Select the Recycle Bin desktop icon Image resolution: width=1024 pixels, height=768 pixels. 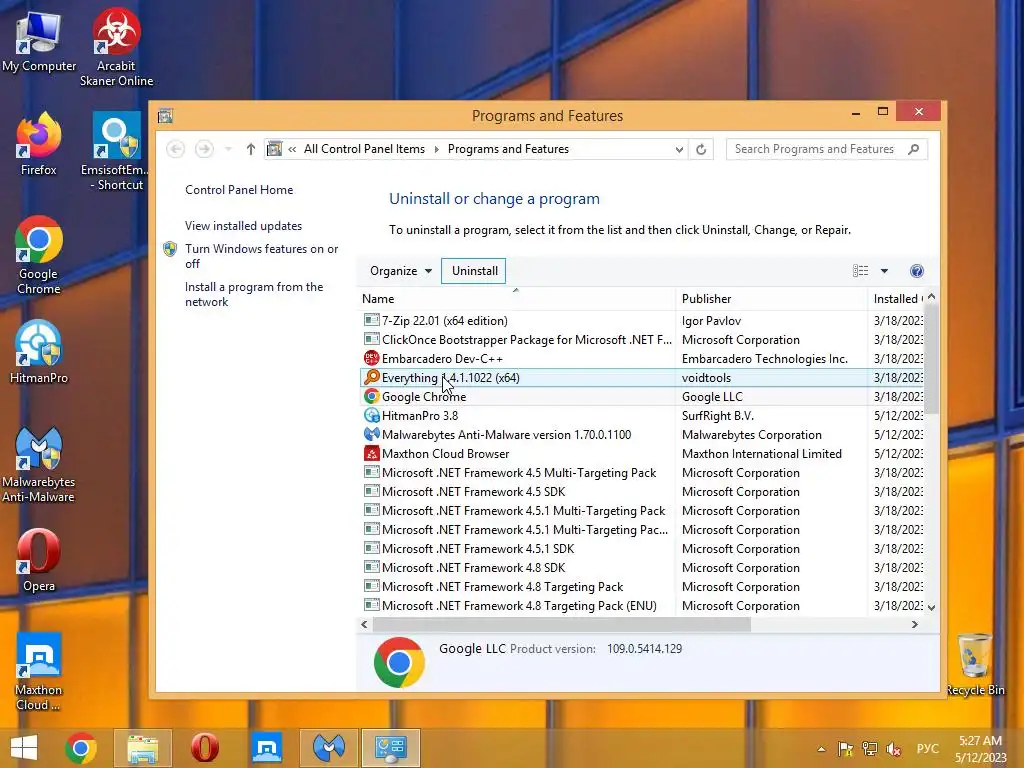[975, 665]
